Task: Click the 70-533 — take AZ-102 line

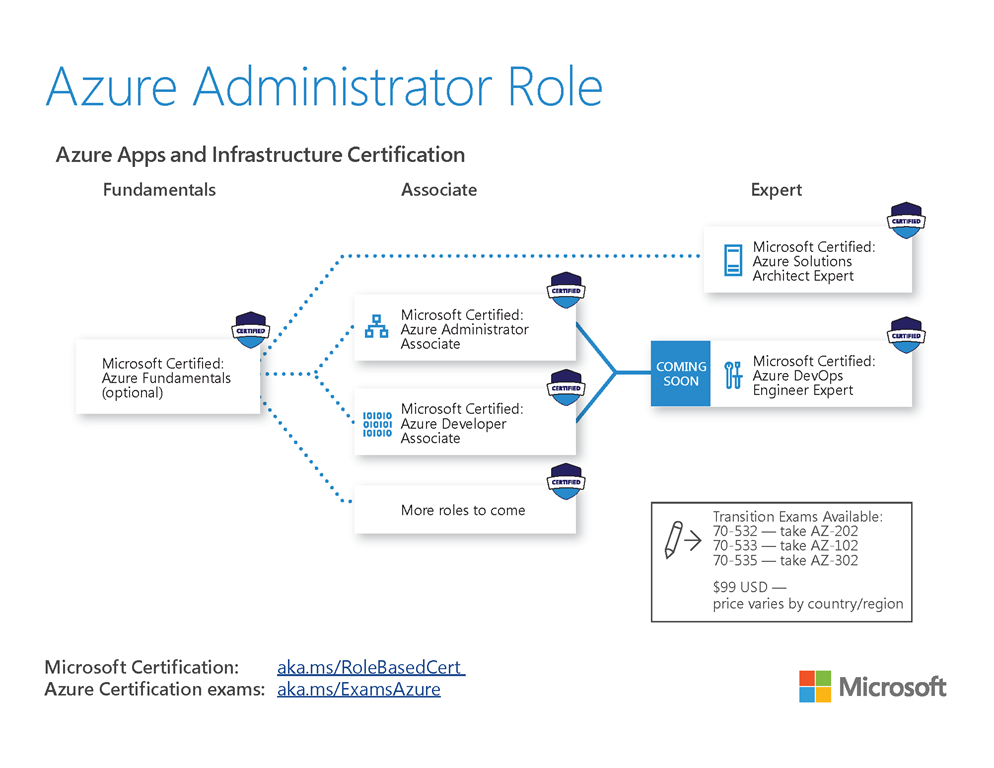Action: 785,545
